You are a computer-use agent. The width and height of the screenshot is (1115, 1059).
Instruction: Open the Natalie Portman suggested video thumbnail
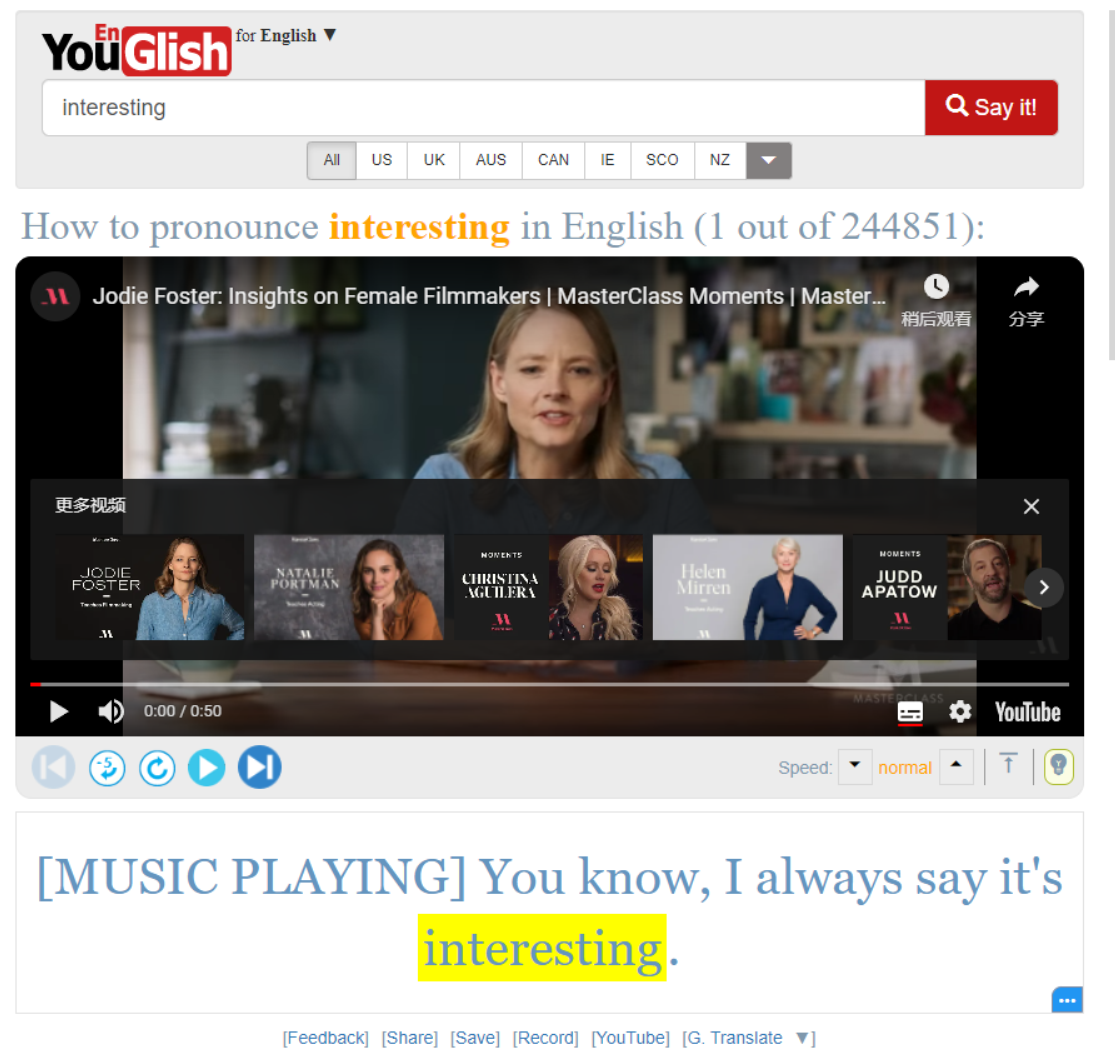point(349,587)
